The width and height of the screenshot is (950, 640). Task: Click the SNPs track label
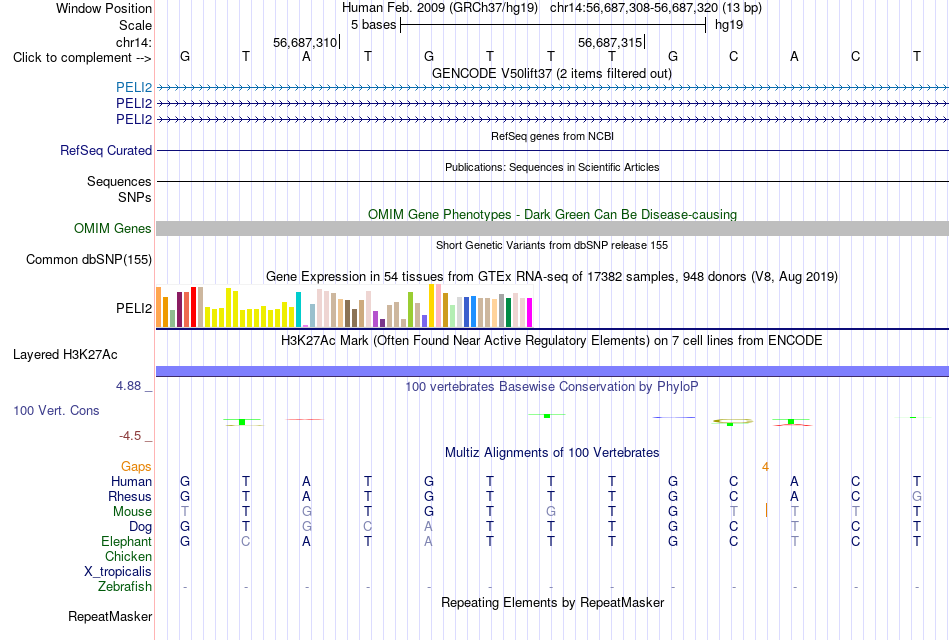click(x=135, y=198)
